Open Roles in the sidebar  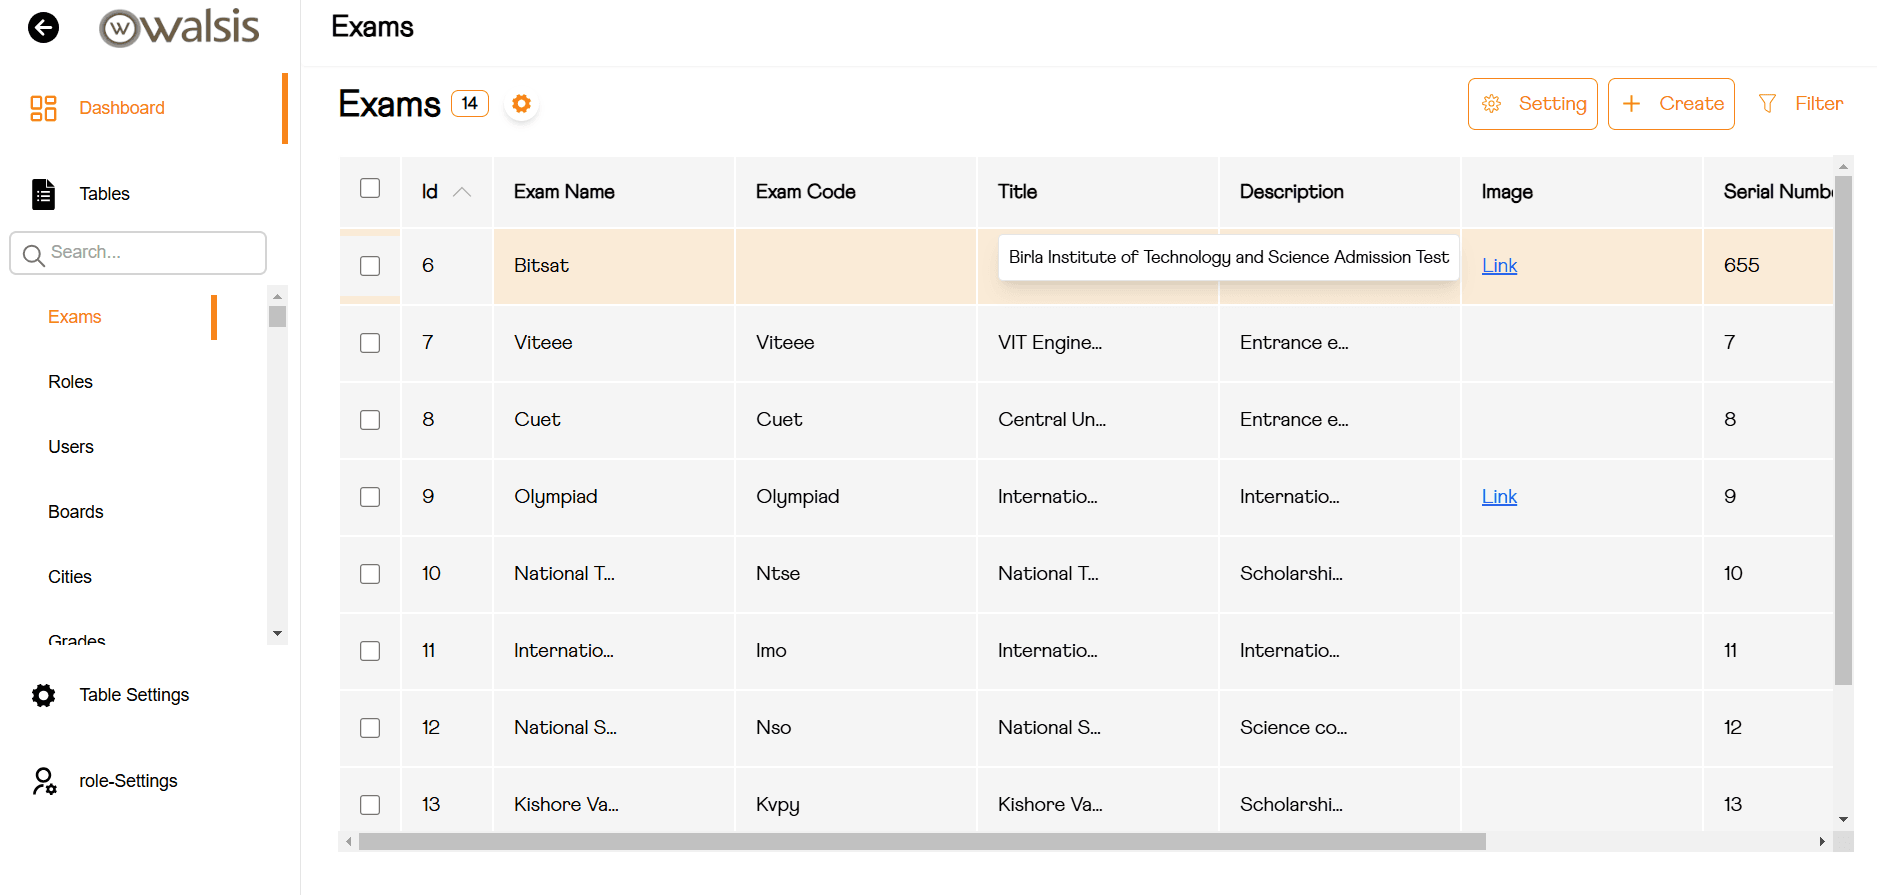click(70, 382)
